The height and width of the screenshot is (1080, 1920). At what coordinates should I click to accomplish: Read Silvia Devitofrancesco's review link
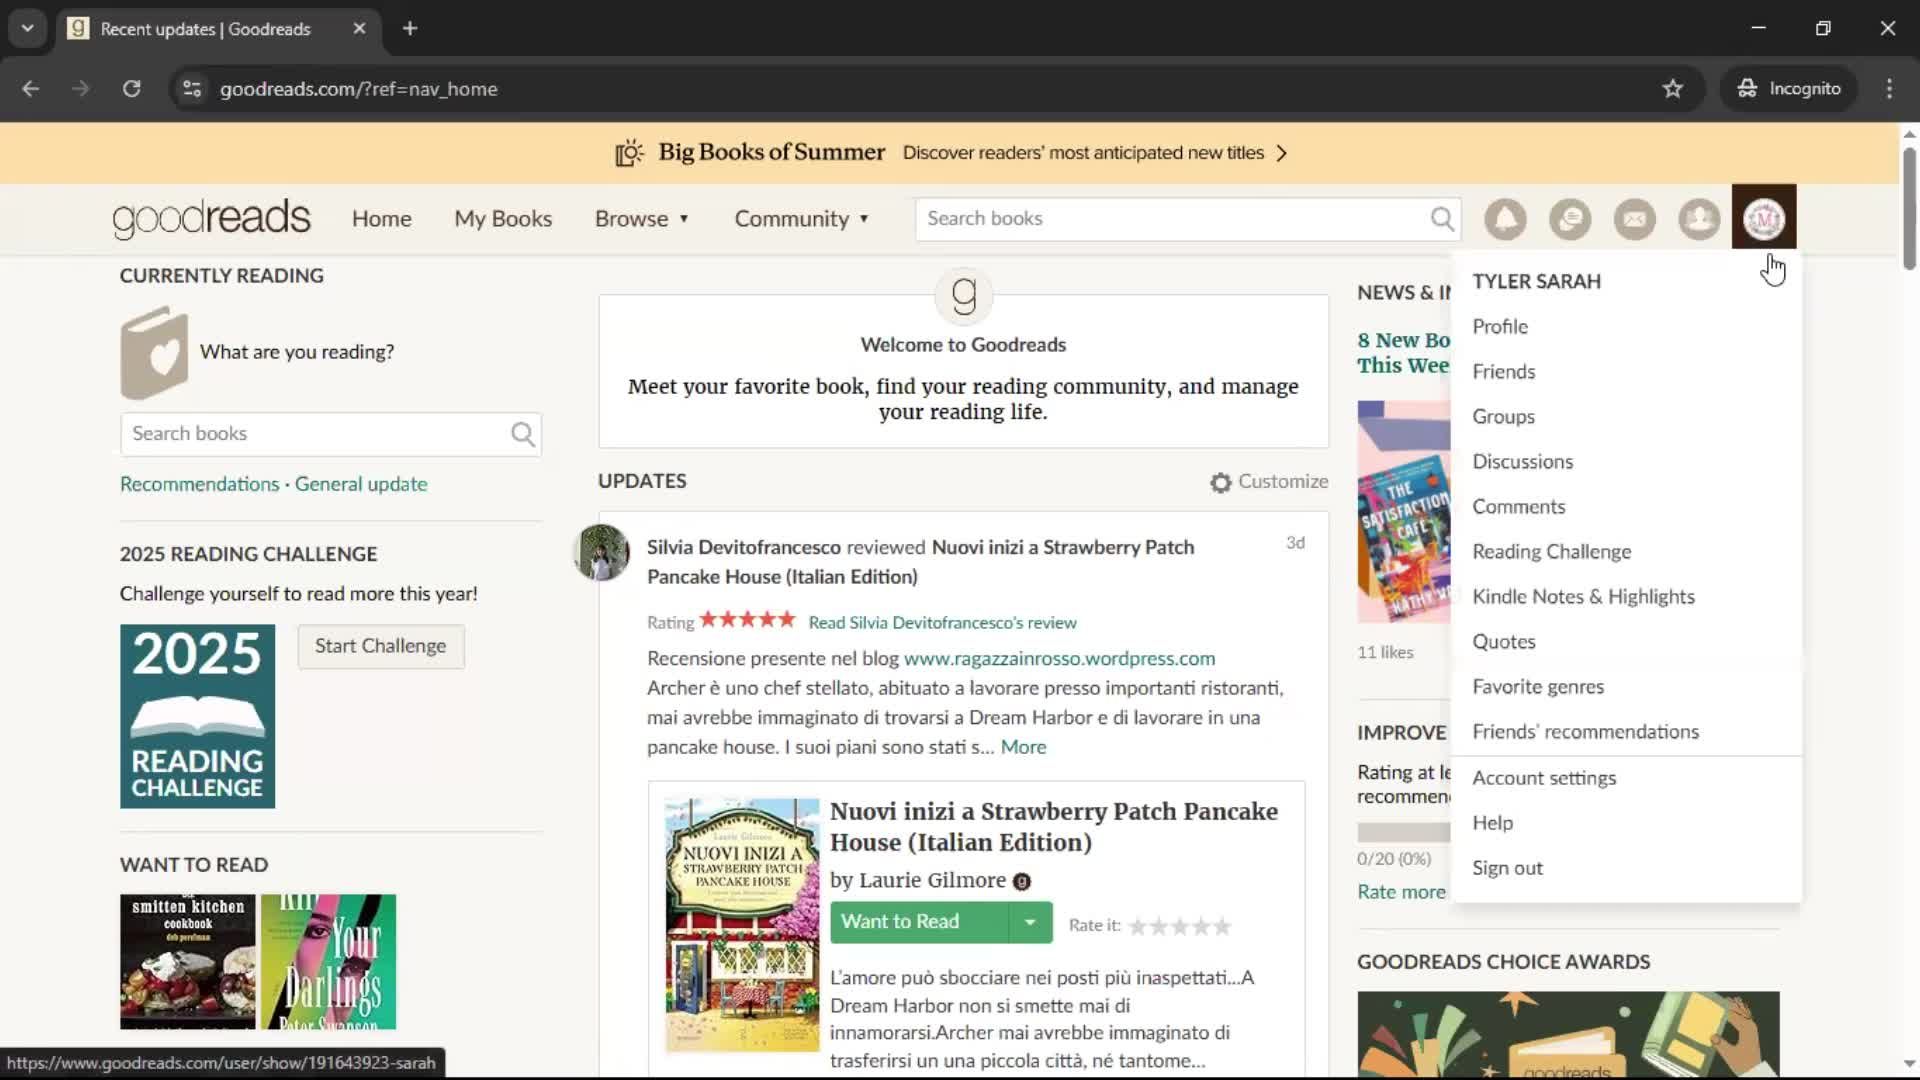pos(942,623)
